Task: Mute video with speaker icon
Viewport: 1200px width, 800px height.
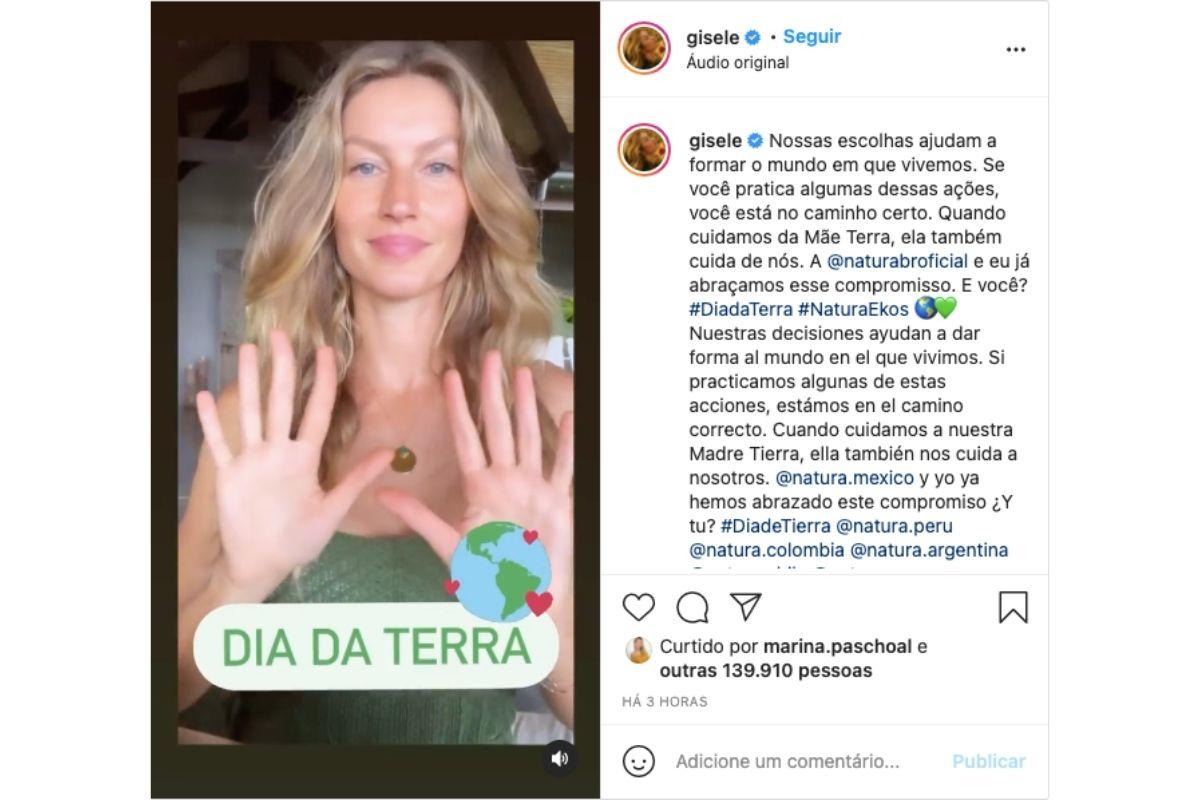Action: 560,758
